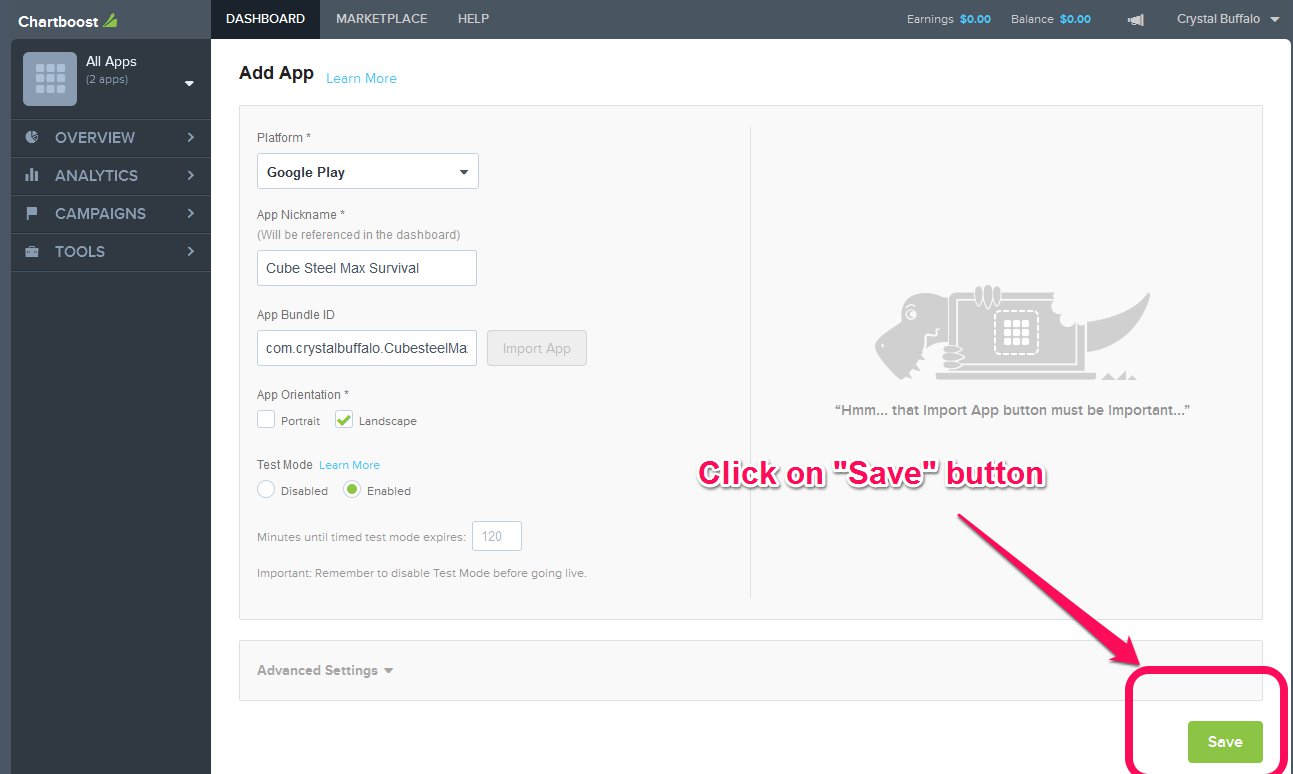Open the Campaigns sidebar section
The height and width of the screenshot is (774, 1293).
(111, 214)
